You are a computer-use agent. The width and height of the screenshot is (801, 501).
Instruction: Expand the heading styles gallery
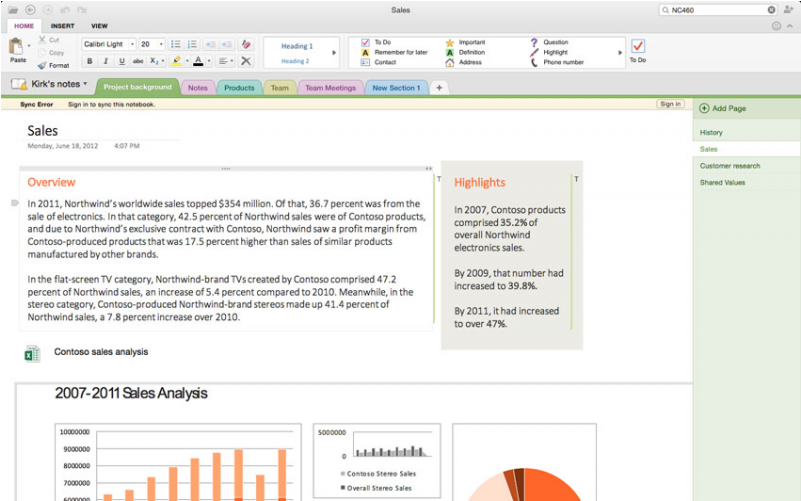tap(334, 53)
